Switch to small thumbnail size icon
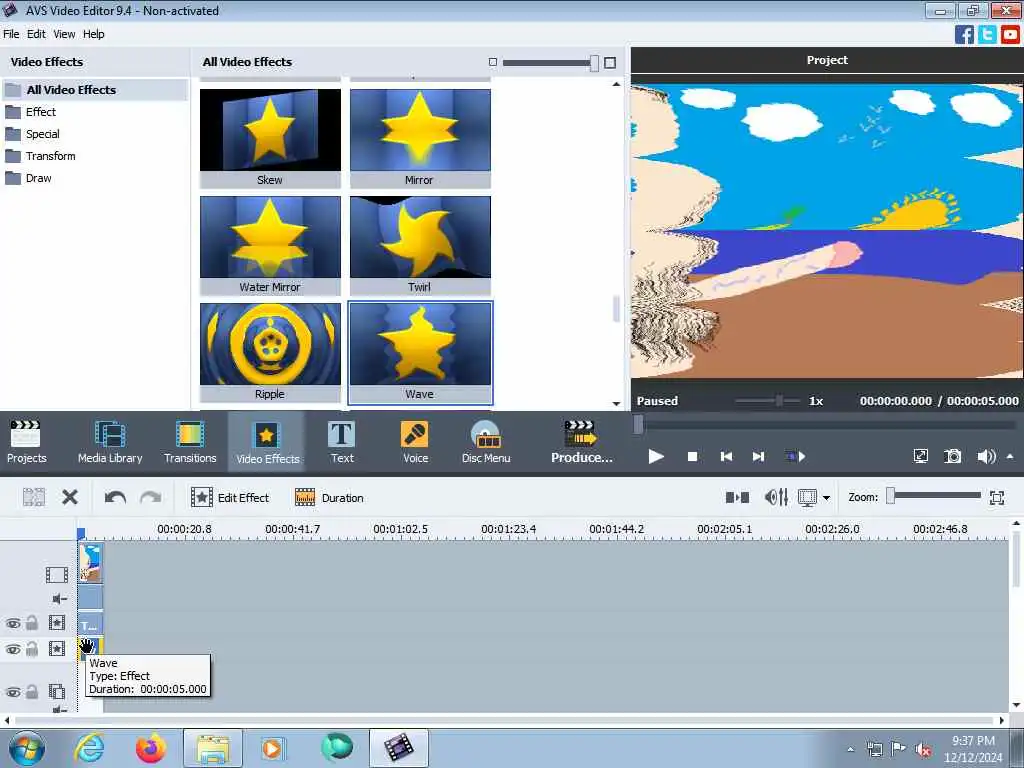The image size is (1024, 768). pos(493,62)
